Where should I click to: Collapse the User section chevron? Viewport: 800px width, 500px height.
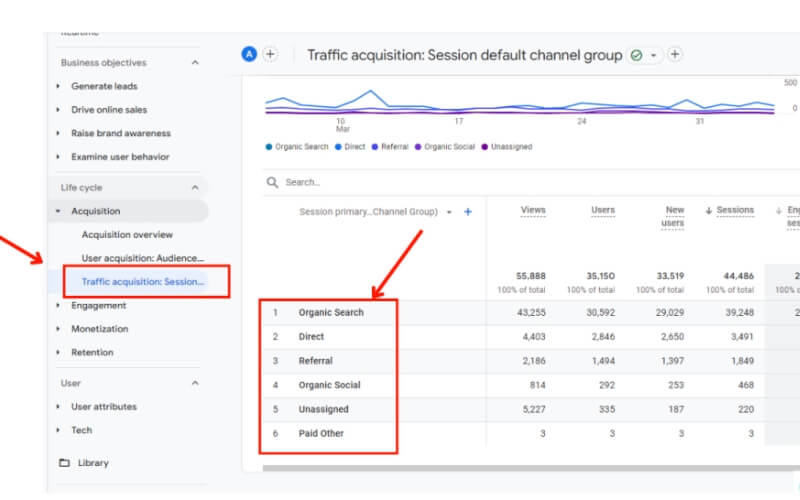[x=195, y=383]
